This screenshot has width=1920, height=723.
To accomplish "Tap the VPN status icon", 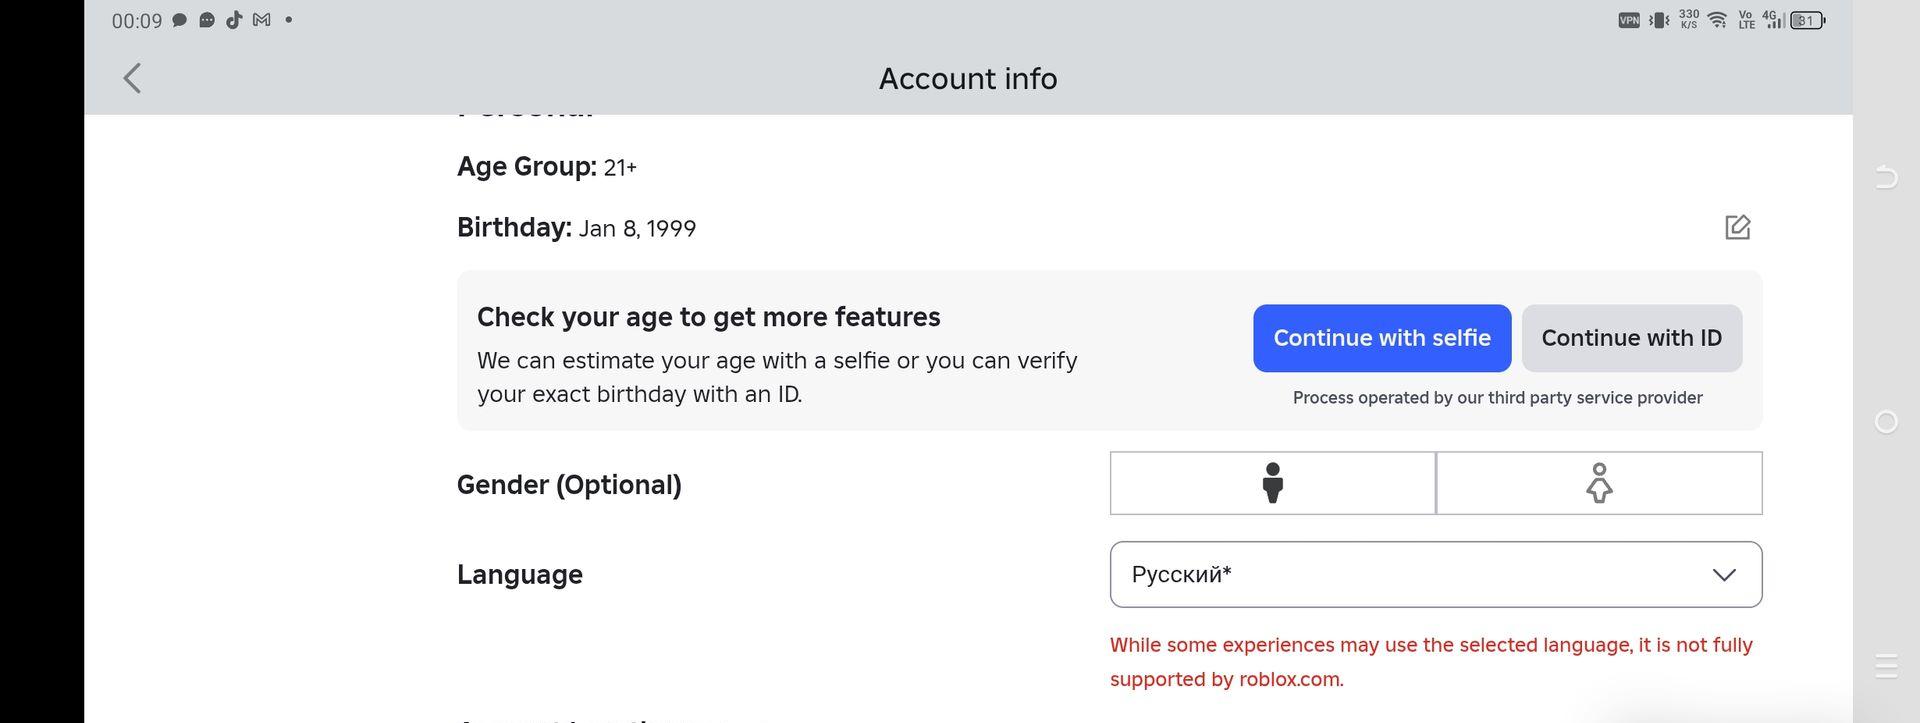I will [1628, 20].
